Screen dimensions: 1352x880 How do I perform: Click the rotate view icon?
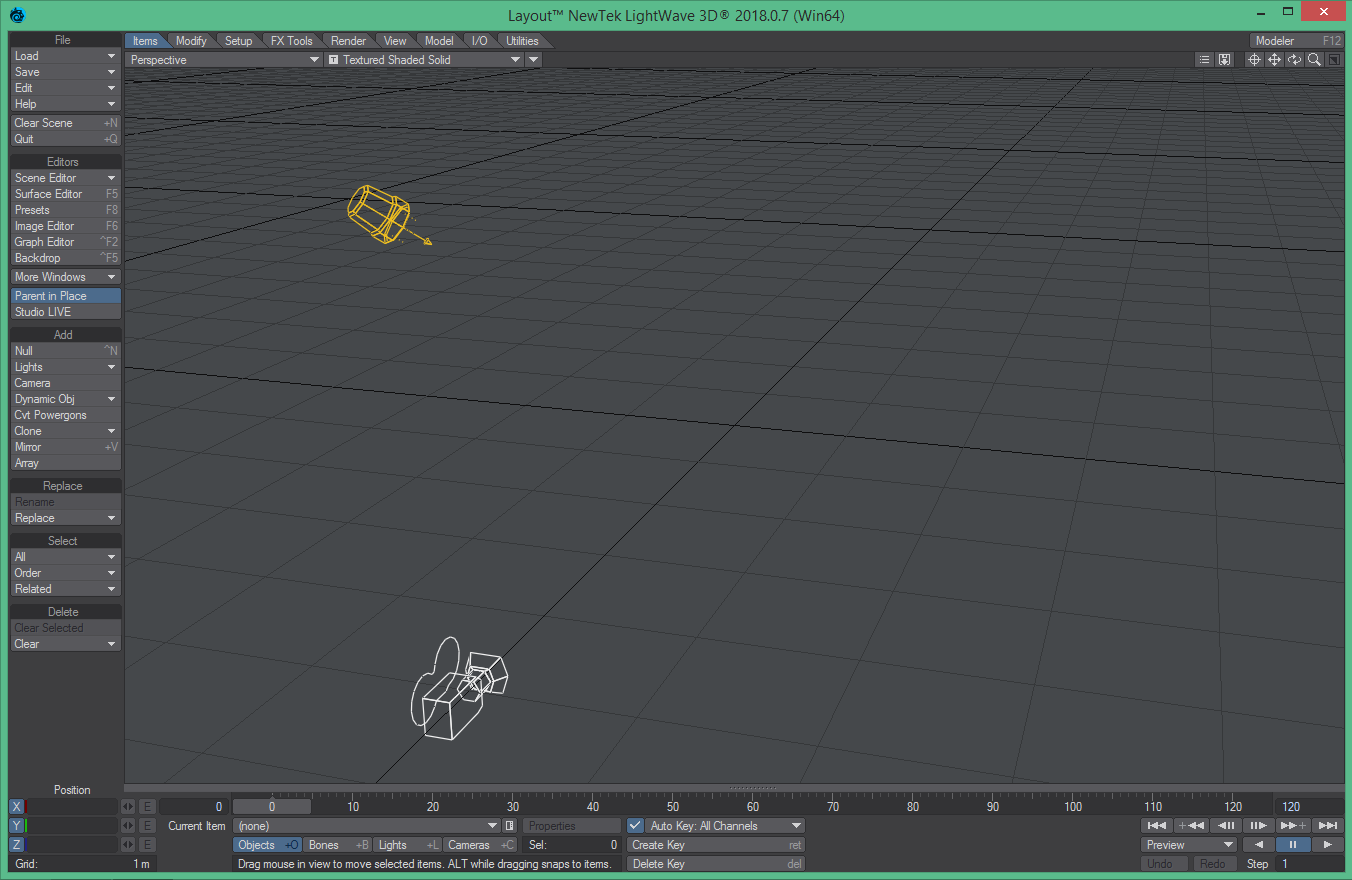(1294, 60)
